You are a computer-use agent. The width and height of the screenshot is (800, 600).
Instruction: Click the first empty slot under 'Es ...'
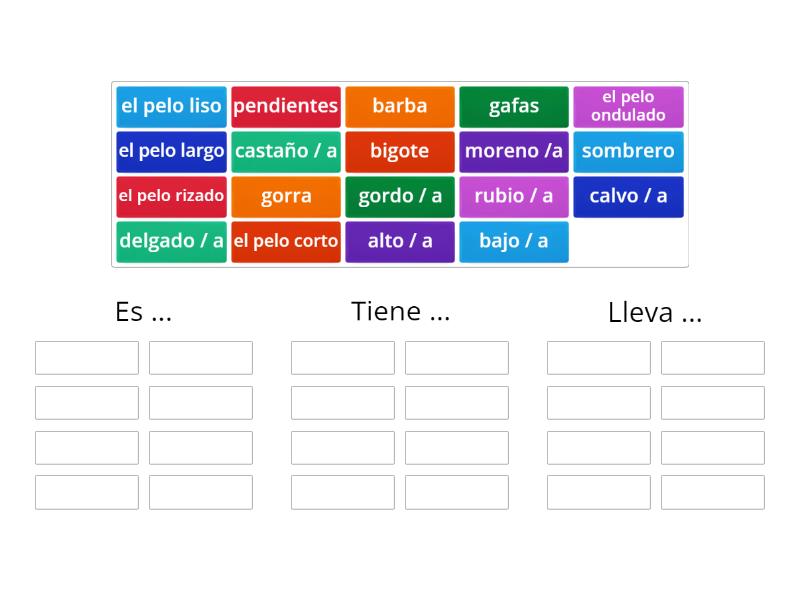86,357
